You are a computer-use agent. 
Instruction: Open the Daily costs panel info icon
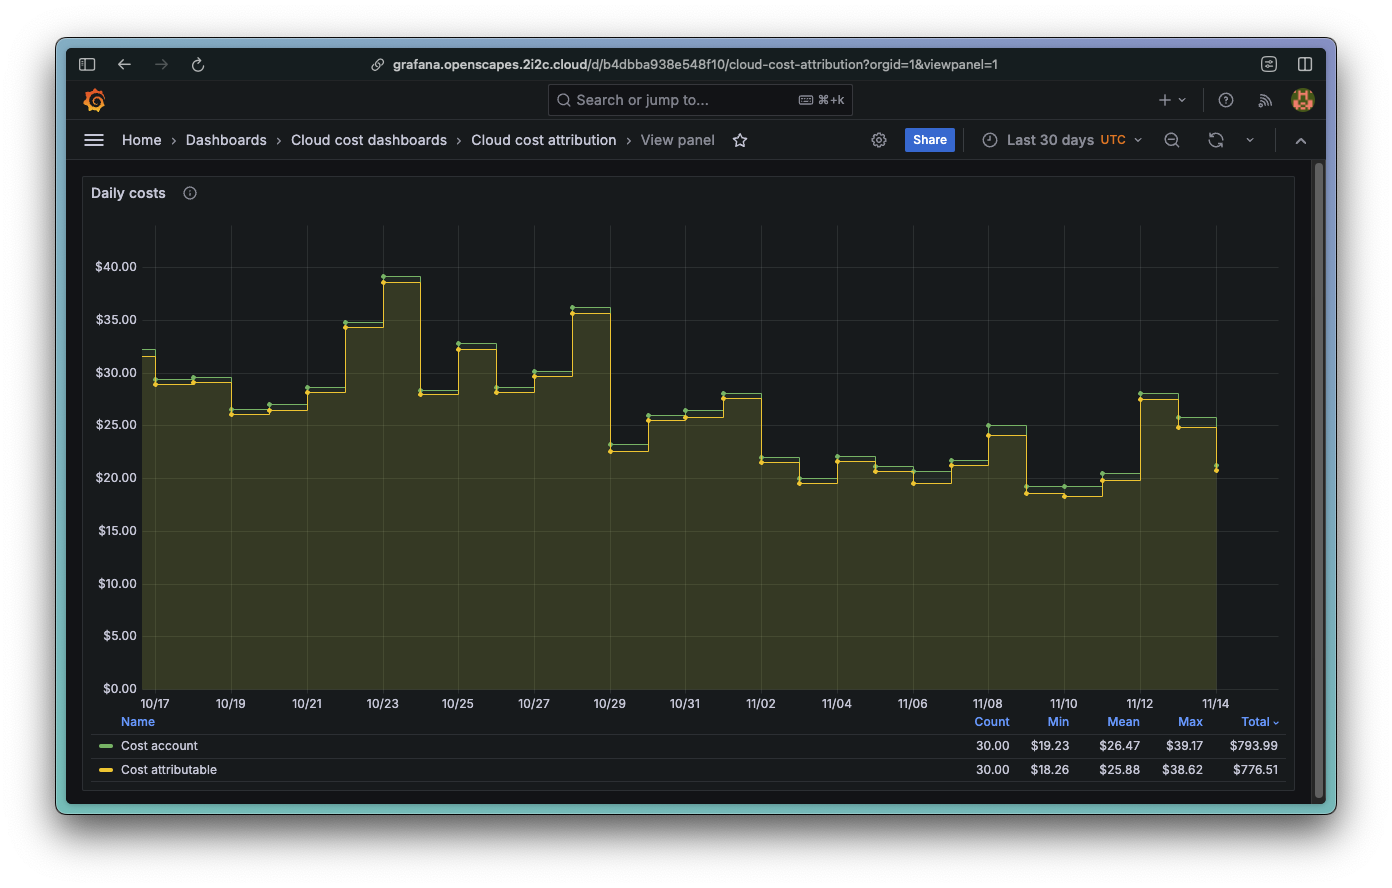pos(189,193)
